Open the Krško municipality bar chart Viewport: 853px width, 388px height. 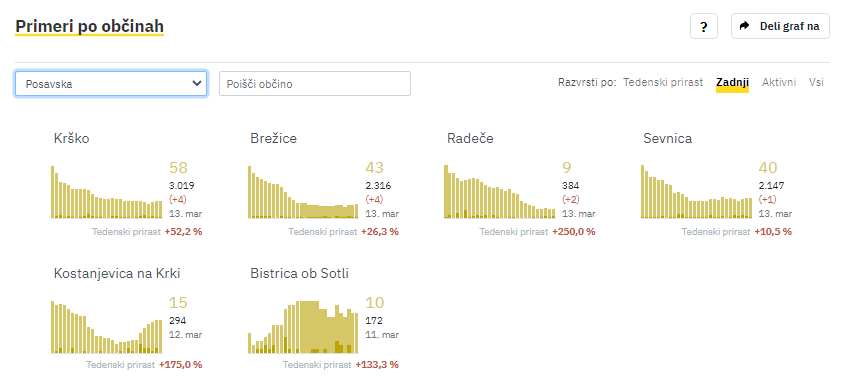[x=107, y=192]
